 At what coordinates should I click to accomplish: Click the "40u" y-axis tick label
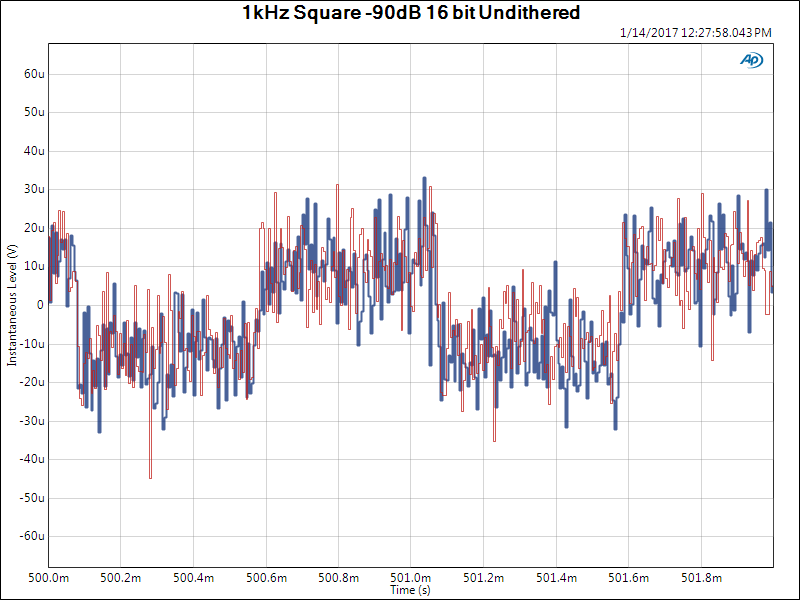point(34,151)
